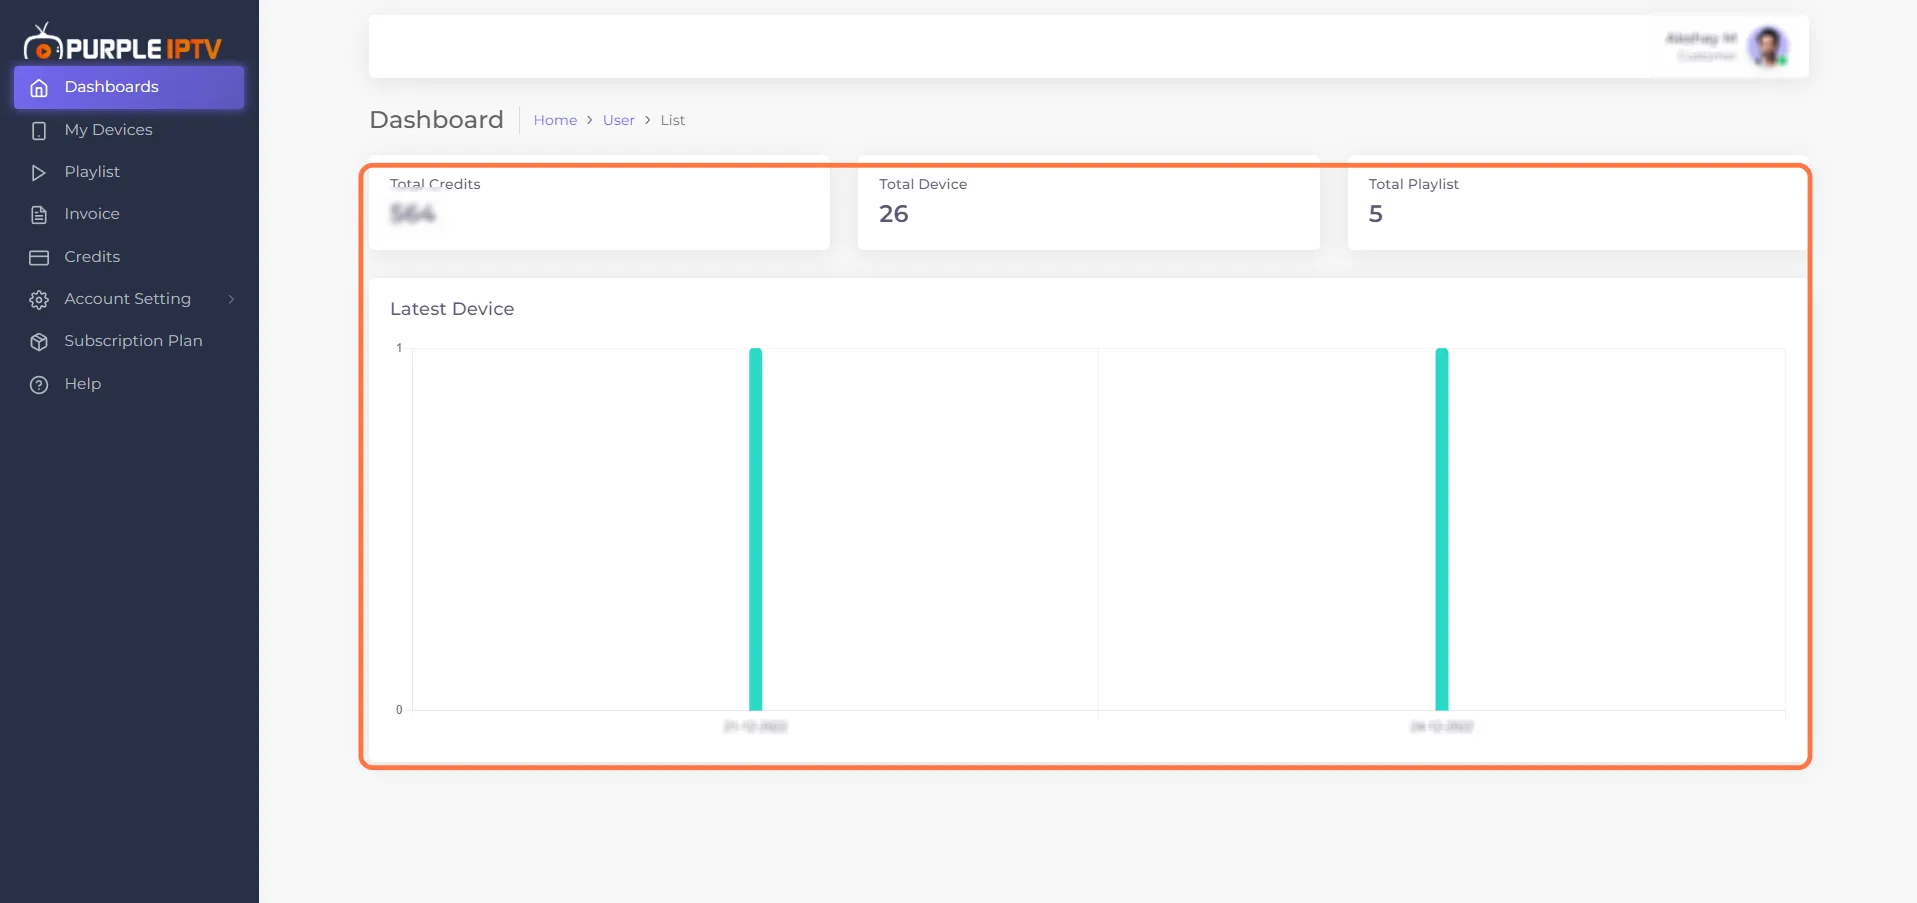Click the Total Device value 26
Image resolution: width=1917 pixels, height=903 pixels.
pyautogui.click(x=894, y=214)
